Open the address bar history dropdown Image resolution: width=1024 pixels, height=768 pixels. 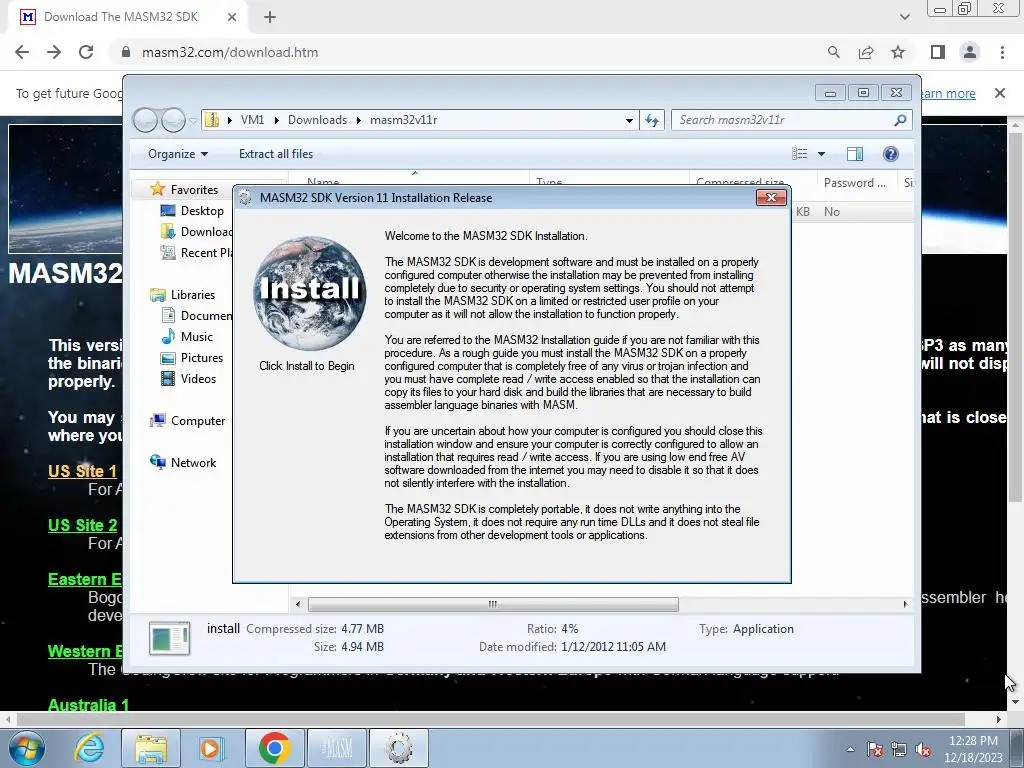coord(629,120)
